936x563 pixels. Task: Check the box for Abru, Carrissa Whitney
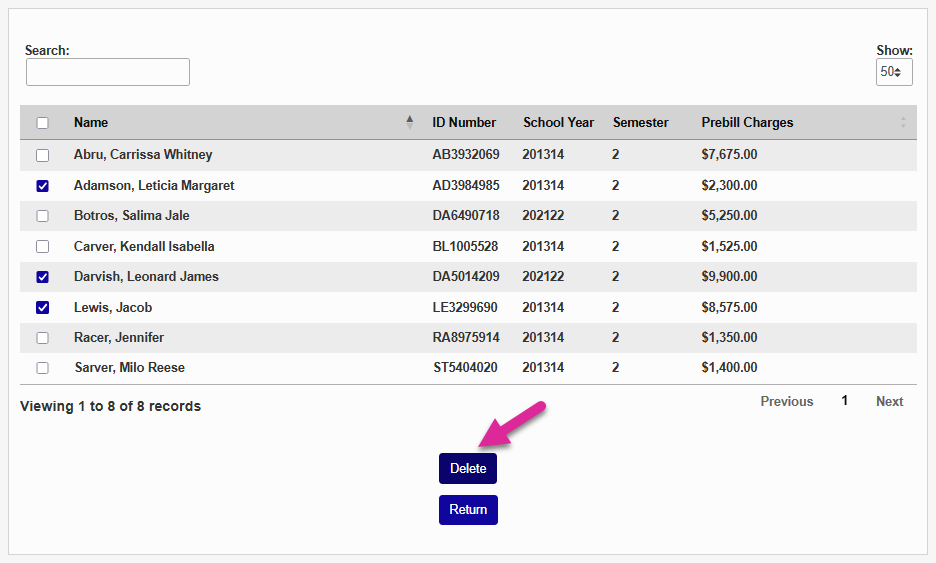pyautogui.click(x=42, y=155)
